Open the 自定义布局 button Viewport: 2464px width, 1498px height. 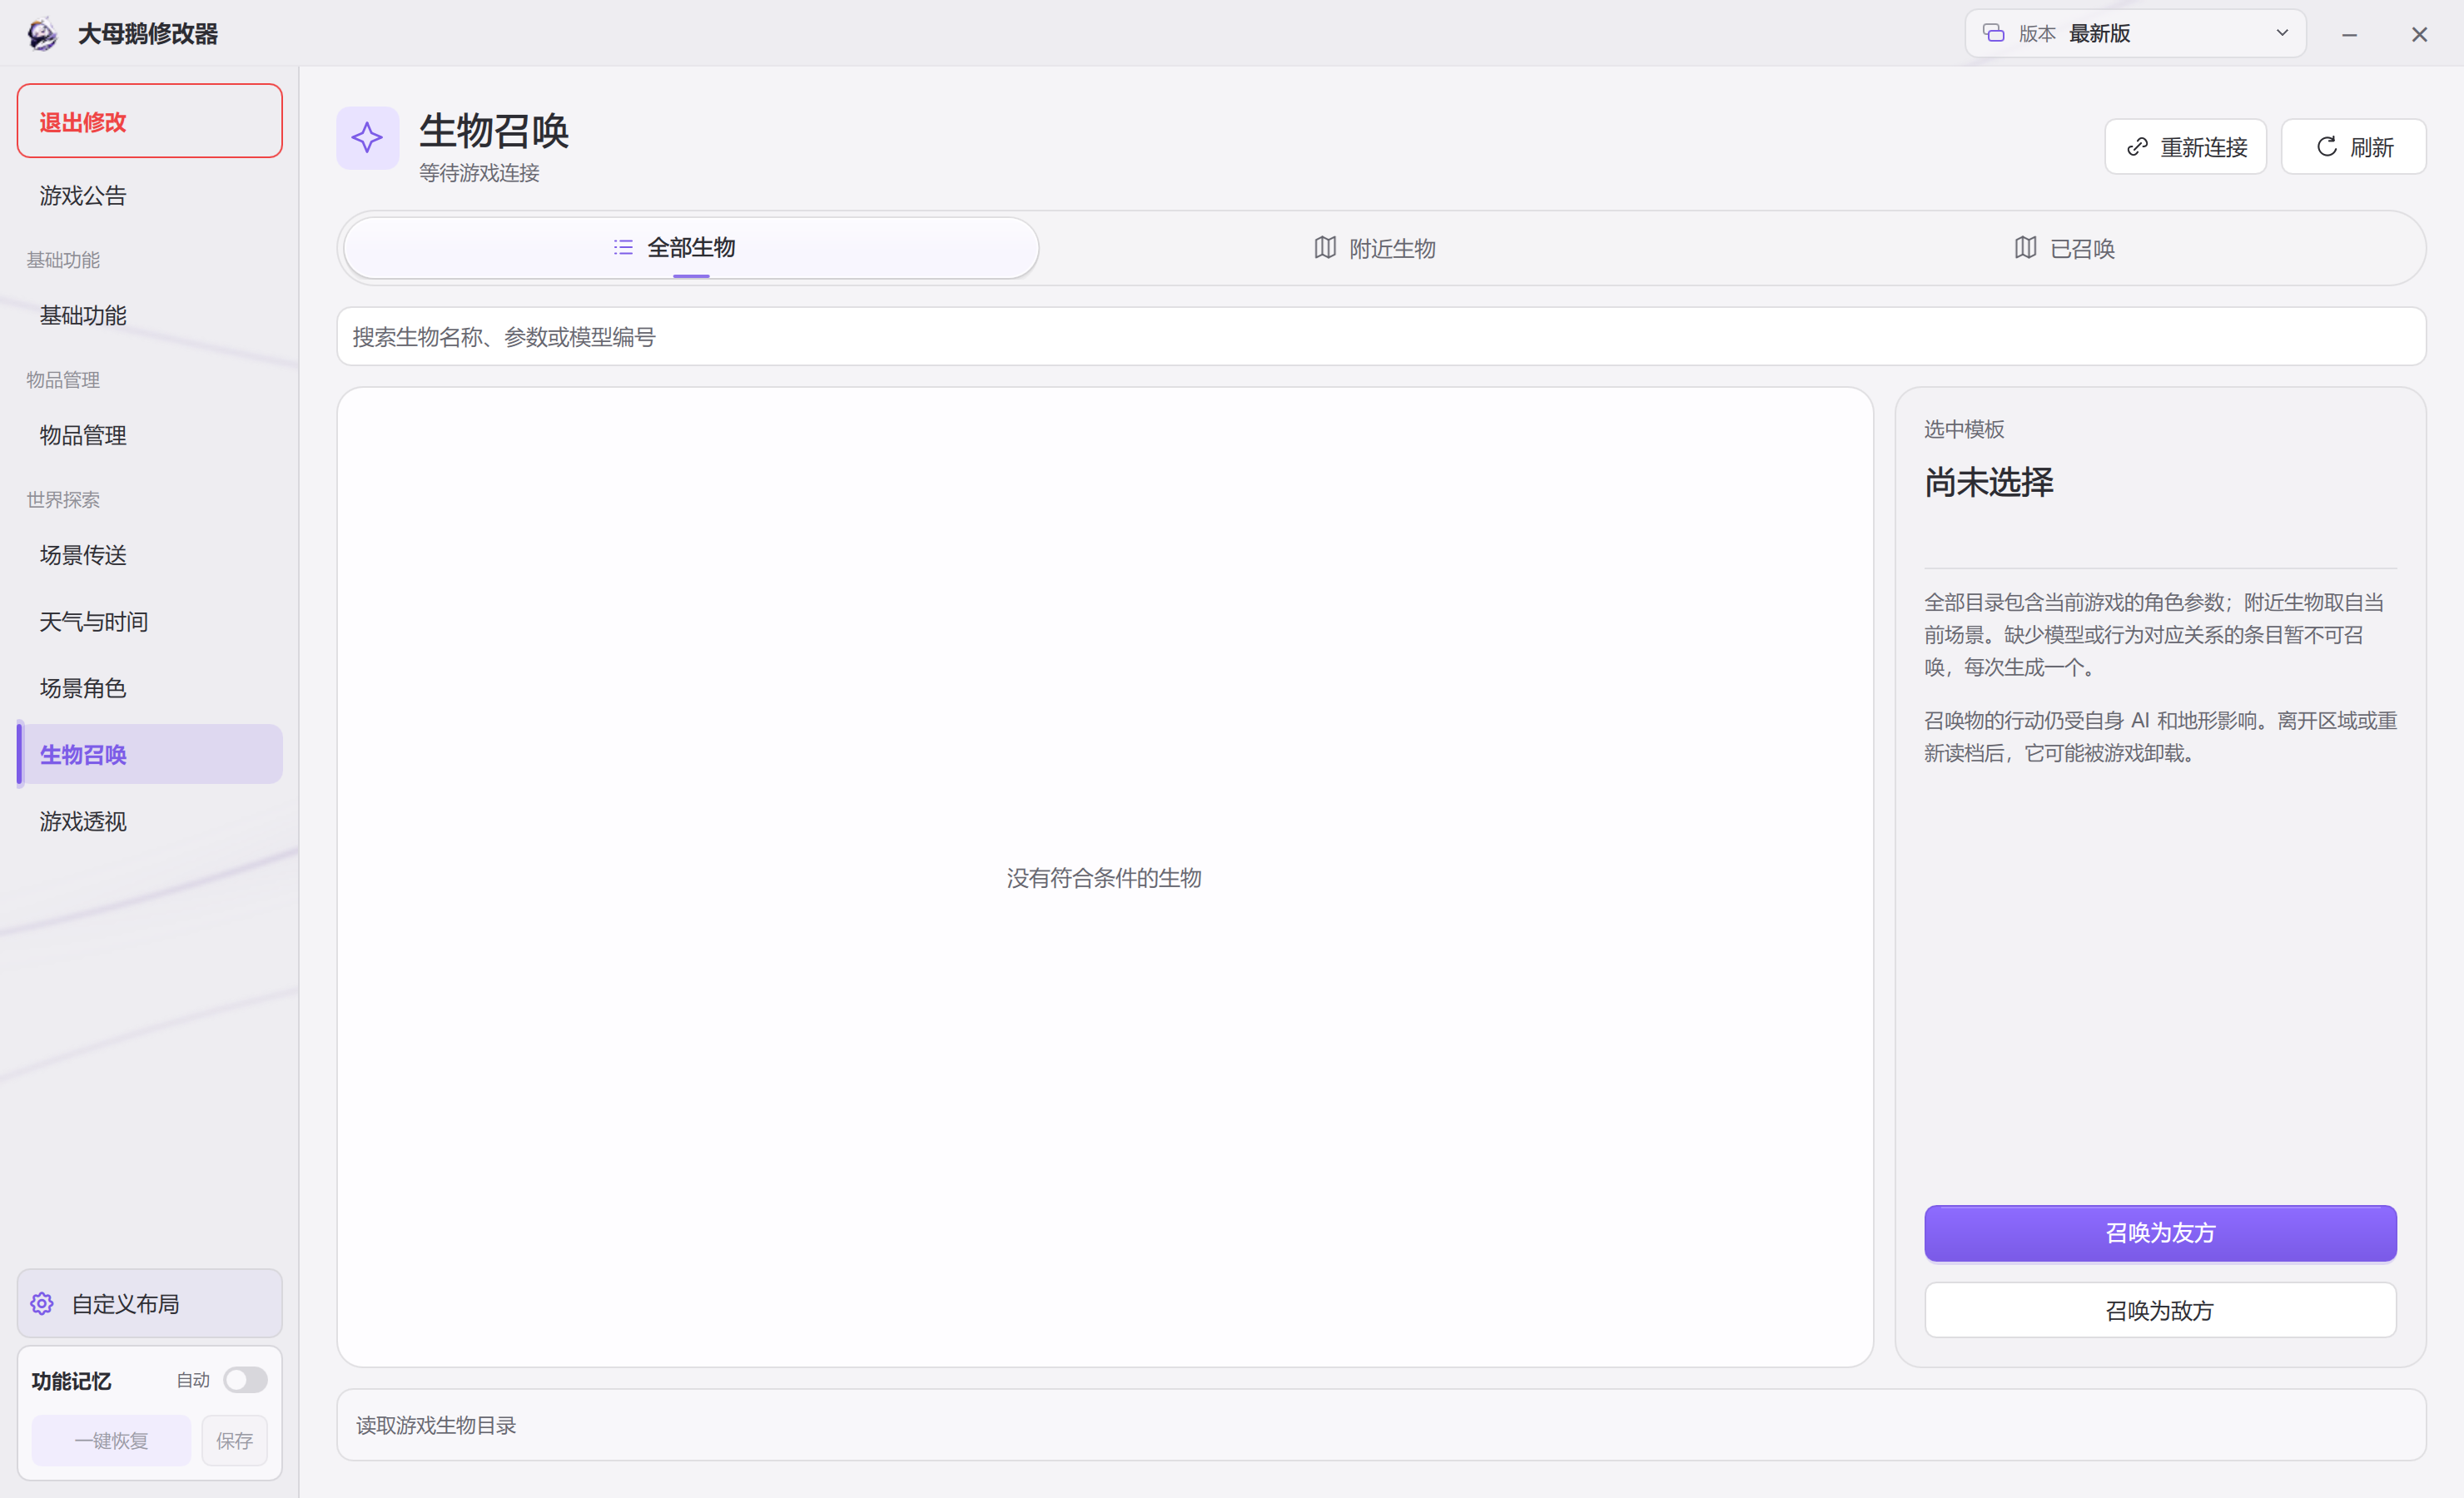(x=150, y=1303)
